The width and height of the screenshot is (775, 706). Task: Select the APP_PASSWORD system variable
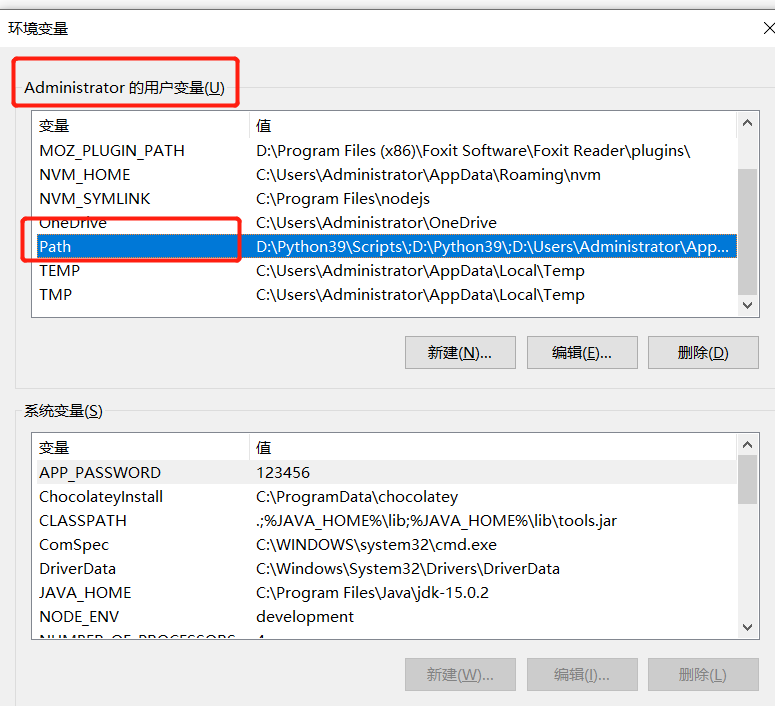pyautogui.click(x=387, y=473)
